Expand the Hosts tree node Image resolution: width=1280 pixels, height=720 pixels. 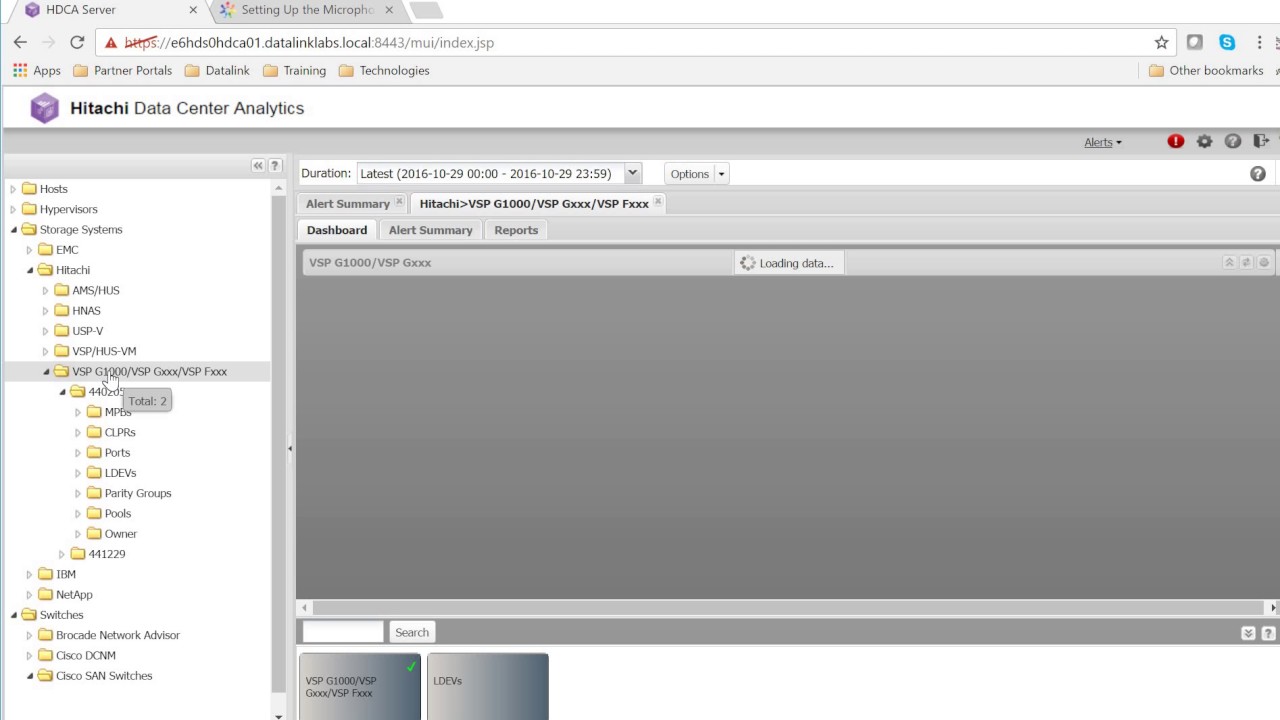(x=13, y=189)
